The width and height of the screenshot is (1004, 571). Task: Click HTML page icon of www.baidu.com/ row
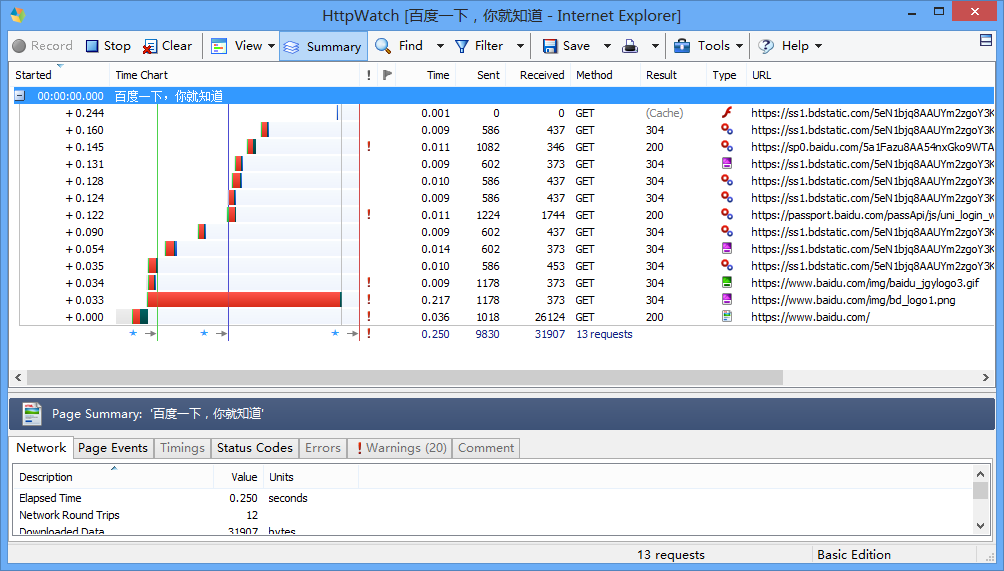pyautogui.click(x=727, y=316)
